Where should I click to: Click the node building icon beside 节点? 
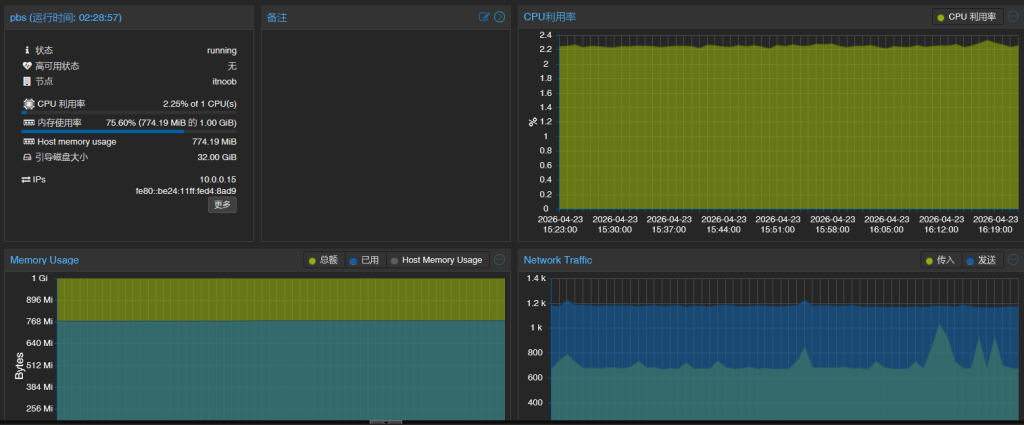pyautogui.click(x=28, y=81)
